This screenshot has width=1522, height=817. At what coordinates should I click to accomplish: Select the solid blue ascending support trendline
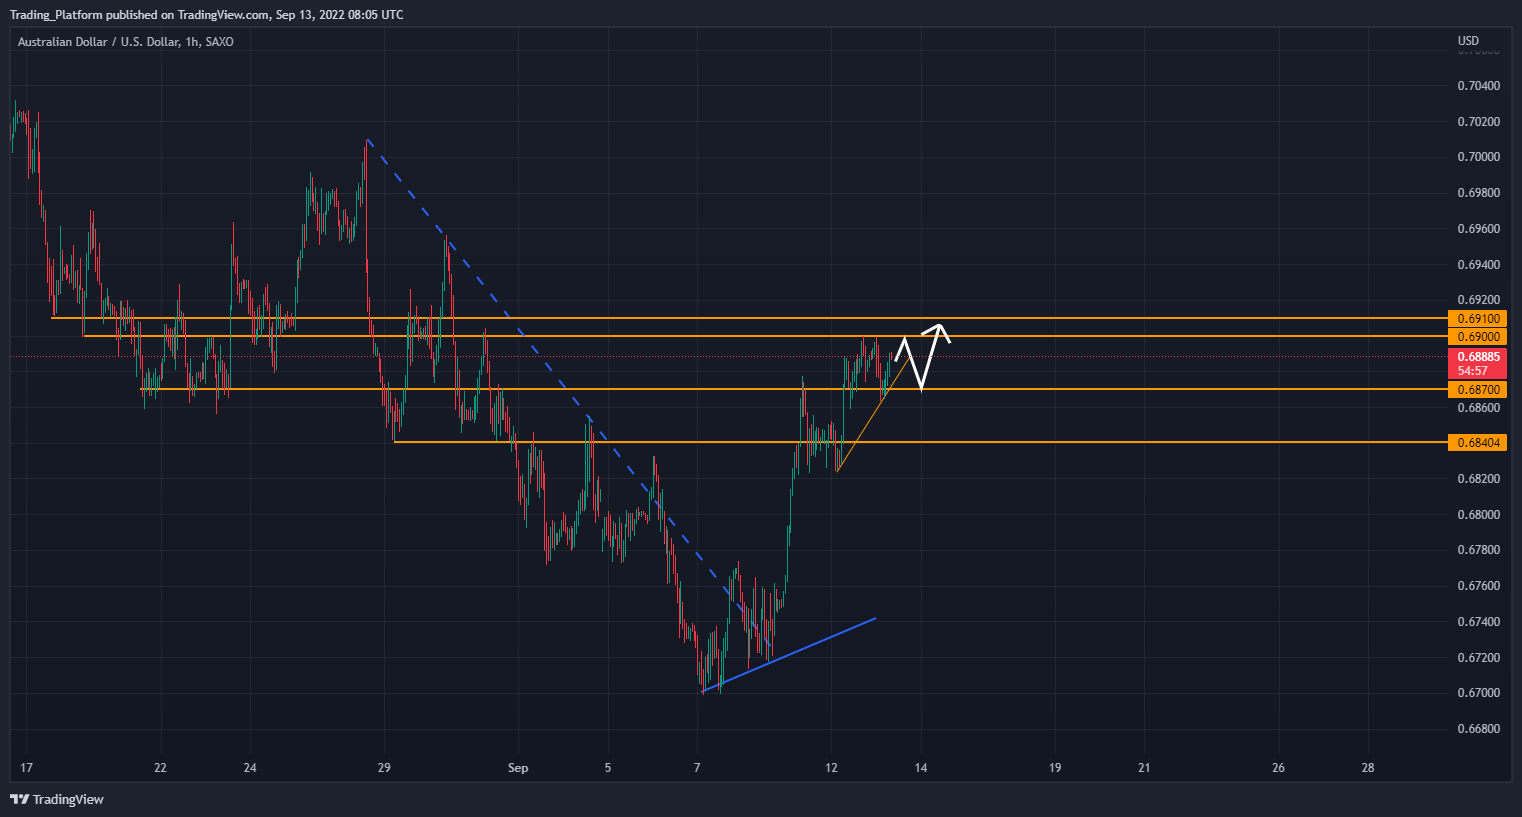point(789,655)
